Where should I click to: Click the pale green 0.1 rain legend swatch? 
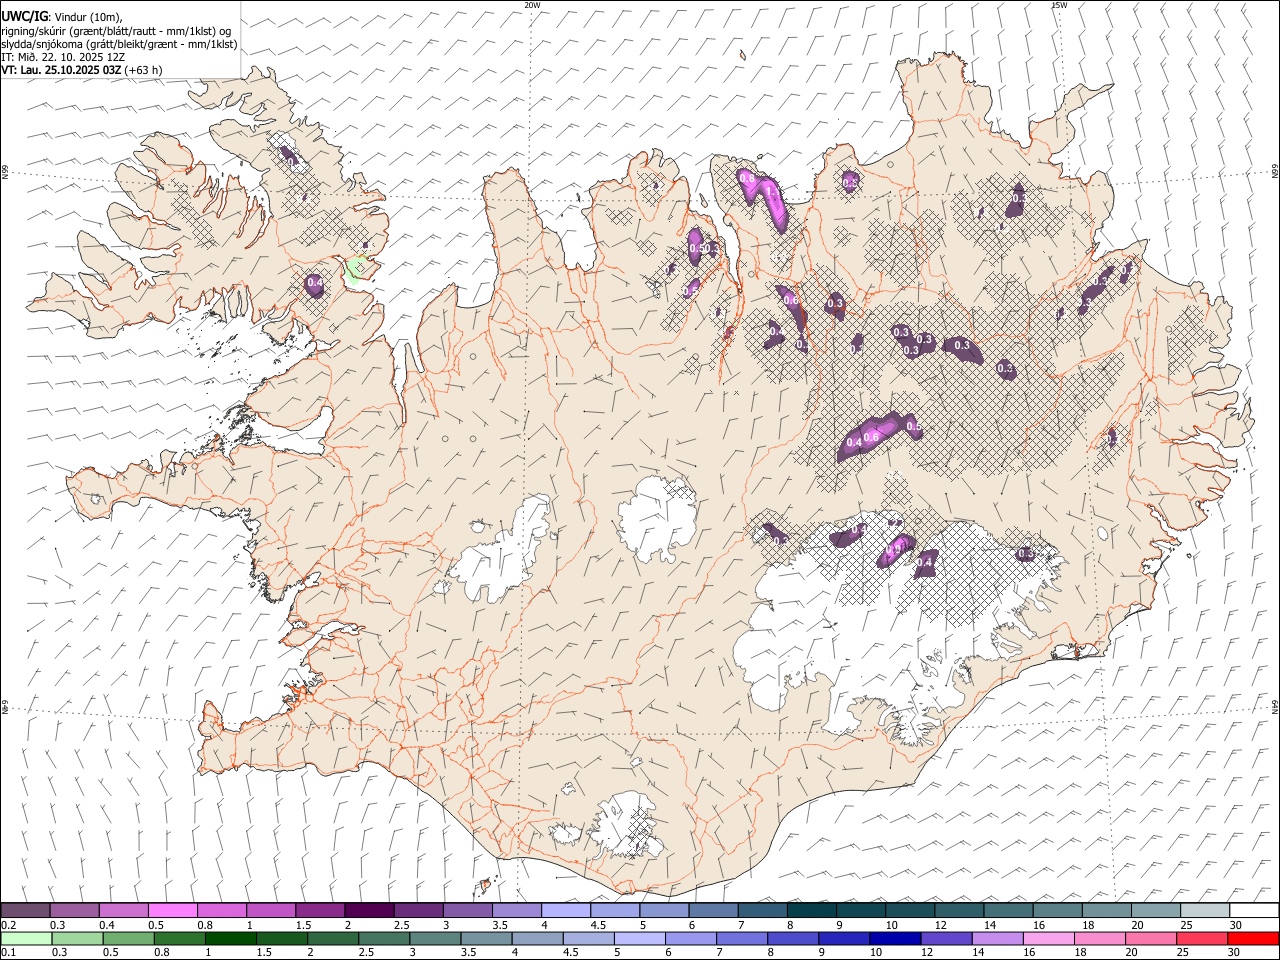(27, 938)
